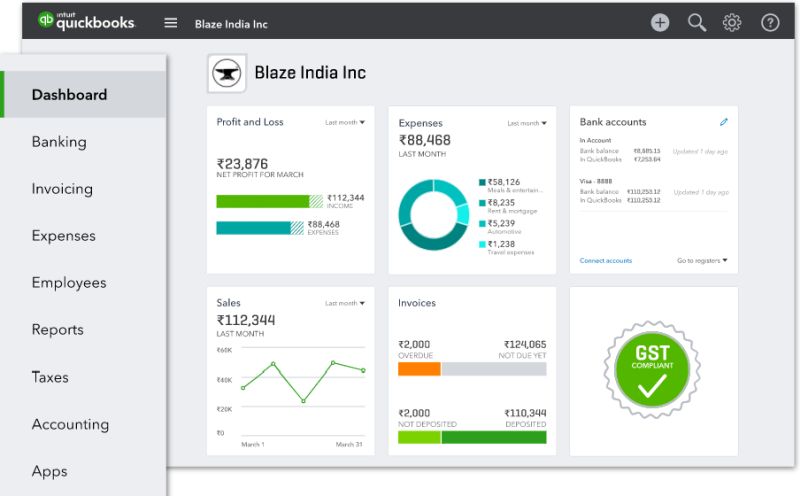Click the teal expenses bar

pyautogui.click(x=260, y=228)
